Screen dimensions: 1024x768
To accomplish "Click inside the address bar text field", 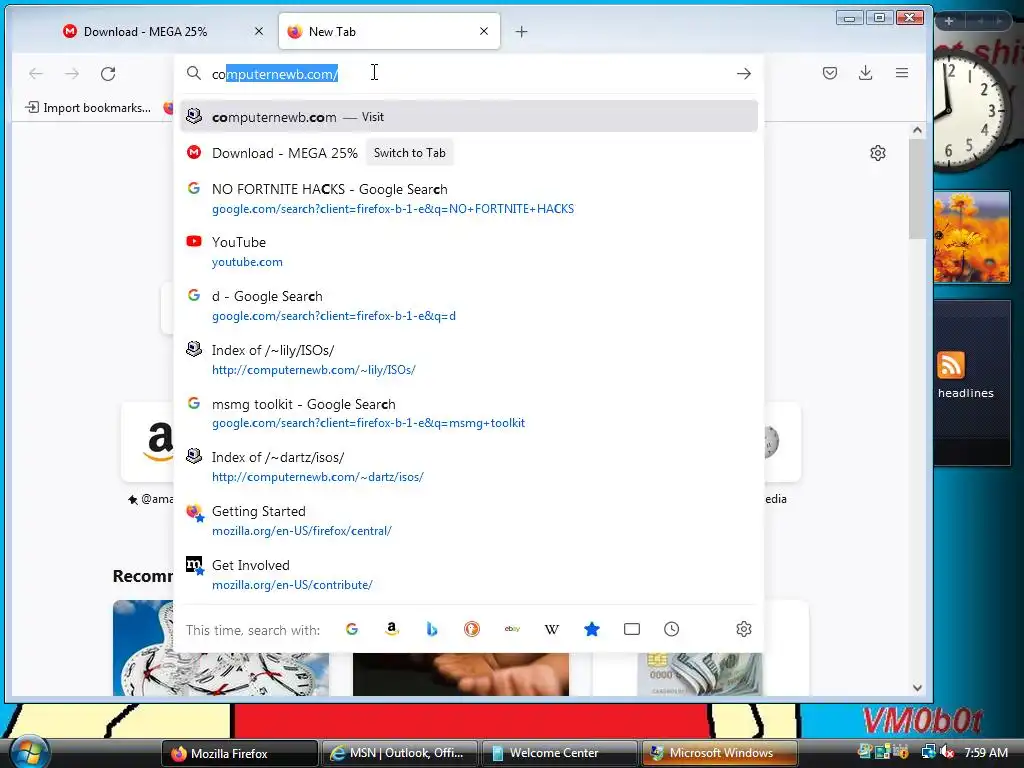I will click(x=469, y=74).
